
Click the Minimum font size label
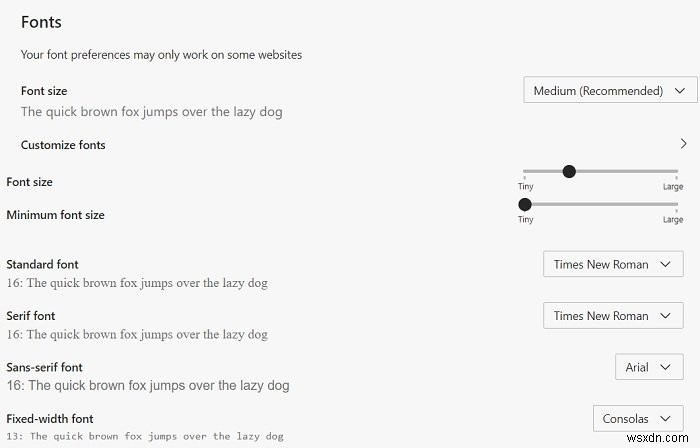pyautogui.click(x=55, y=215)
